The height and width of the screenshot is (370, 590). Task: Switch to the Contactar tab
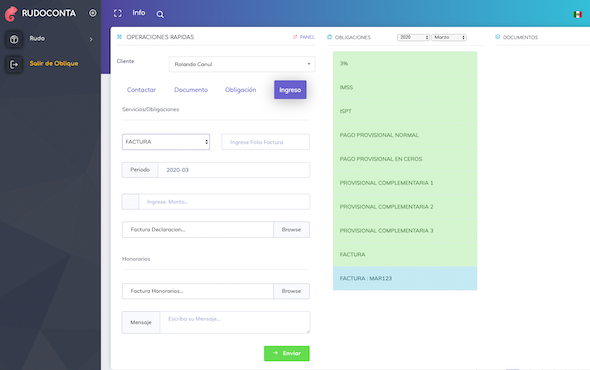[x=141, y=90]
